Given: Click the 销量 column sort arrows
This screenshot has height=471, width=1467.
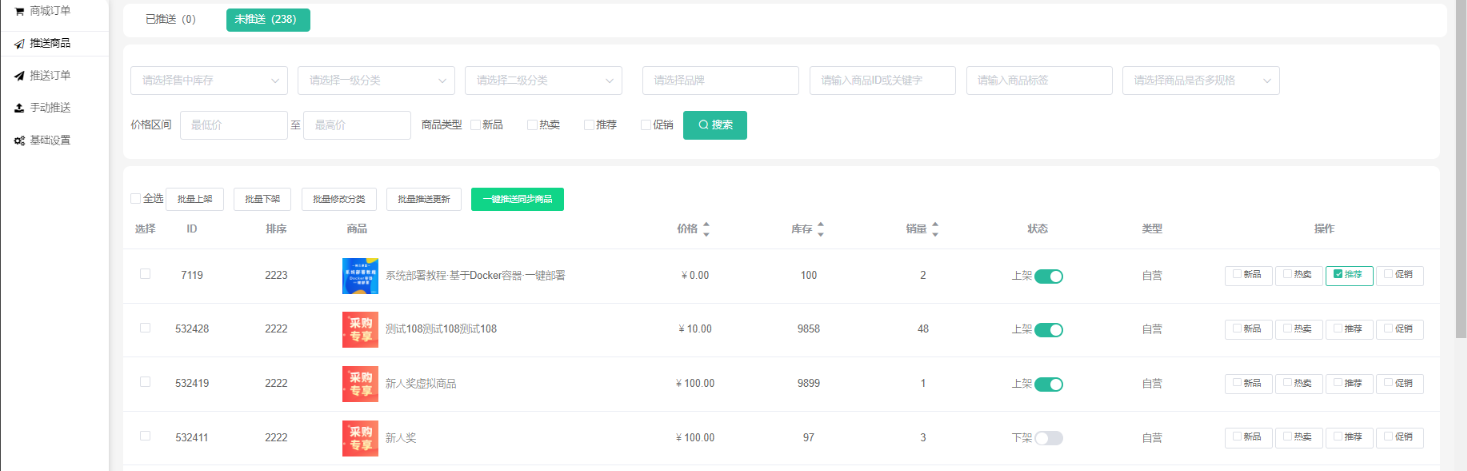Looking at the screenshot, I should point(935,229).
